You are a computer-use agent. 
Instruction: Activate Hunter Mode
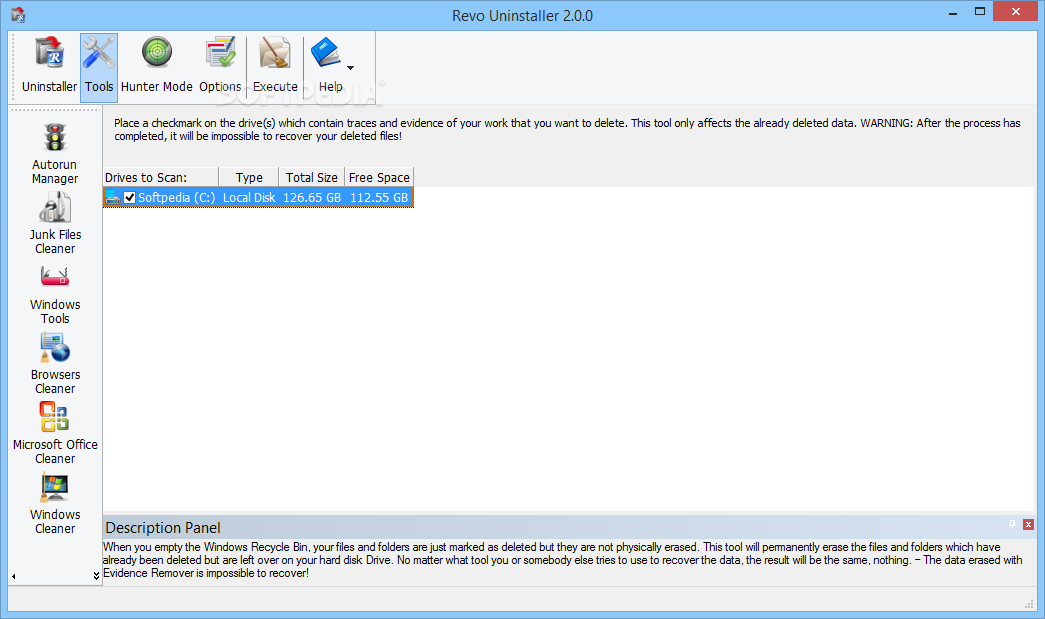157,67
